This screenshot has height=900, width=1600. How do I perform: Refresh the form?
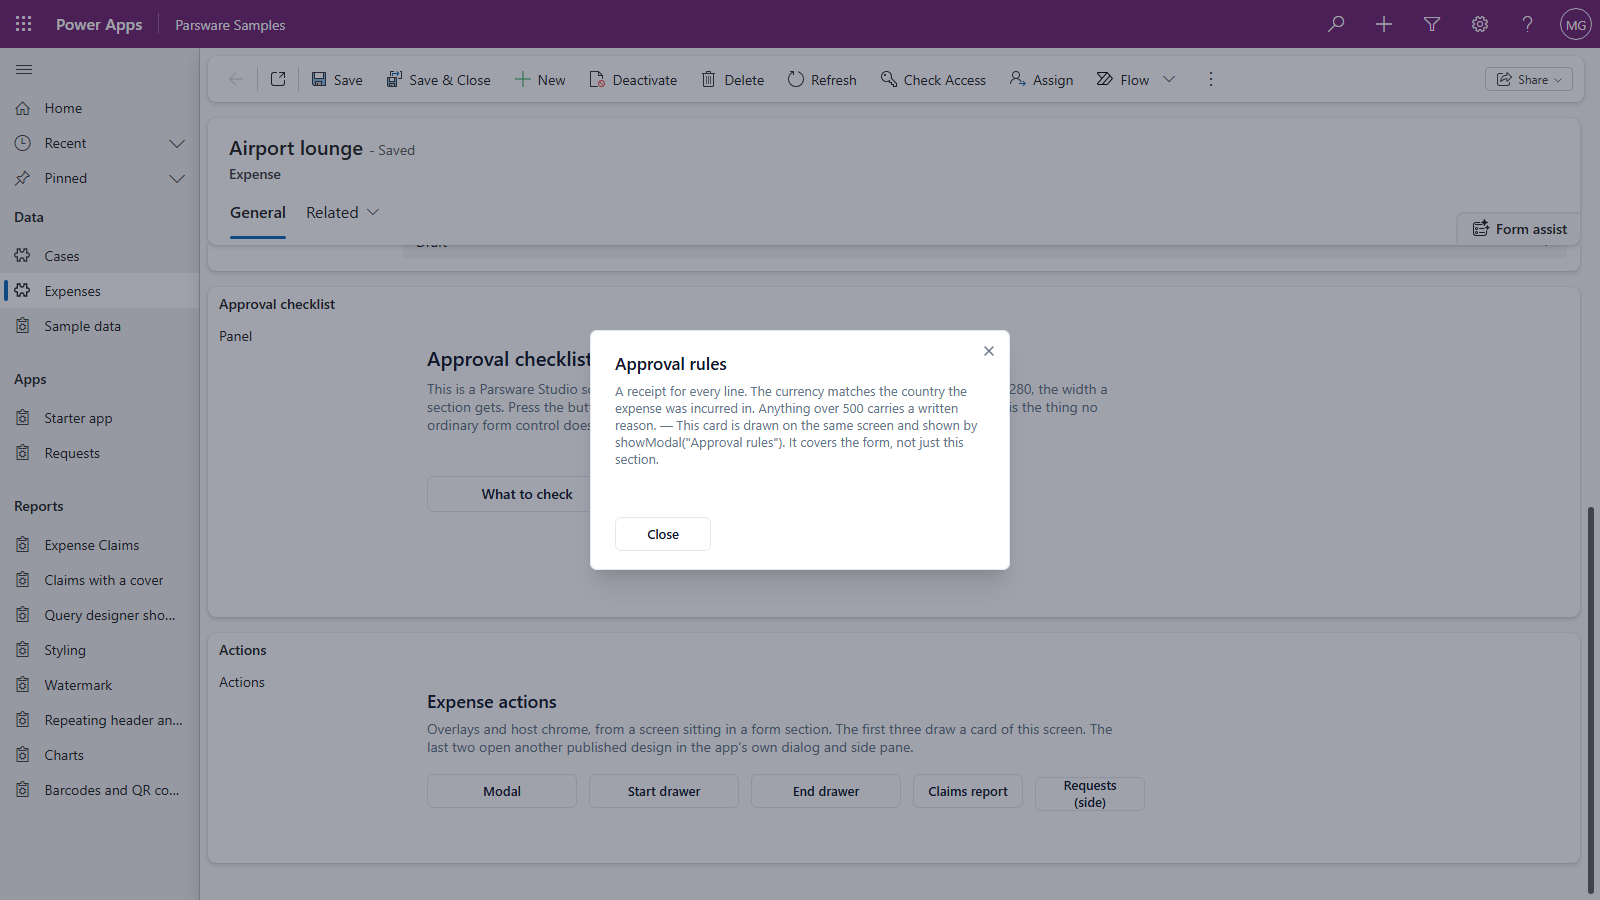822,79
